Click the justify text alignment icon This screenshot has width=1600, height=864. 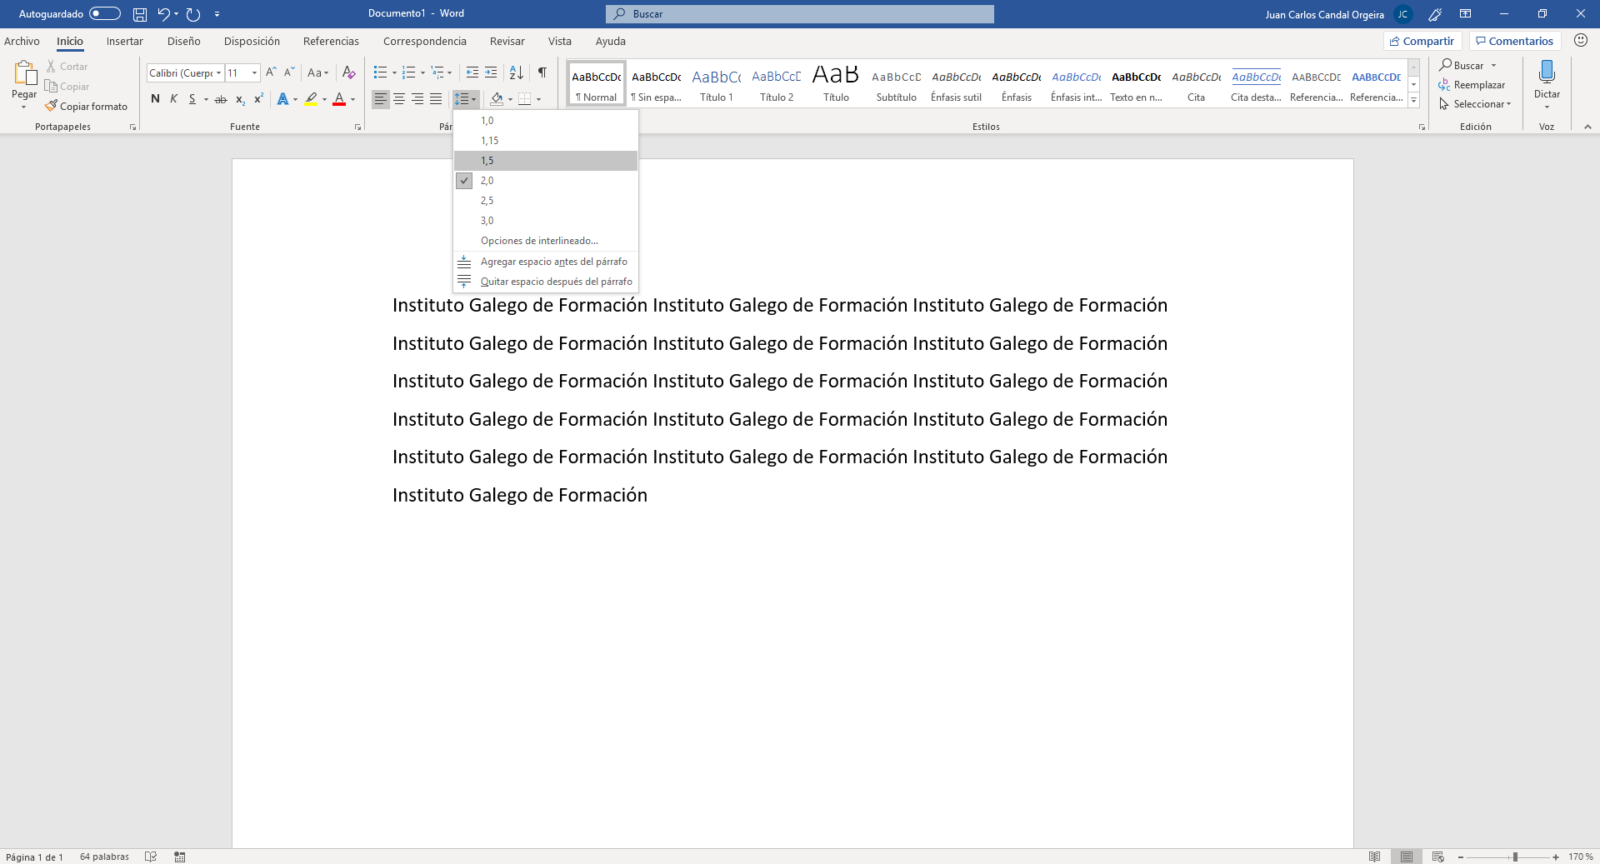[436, 99]
